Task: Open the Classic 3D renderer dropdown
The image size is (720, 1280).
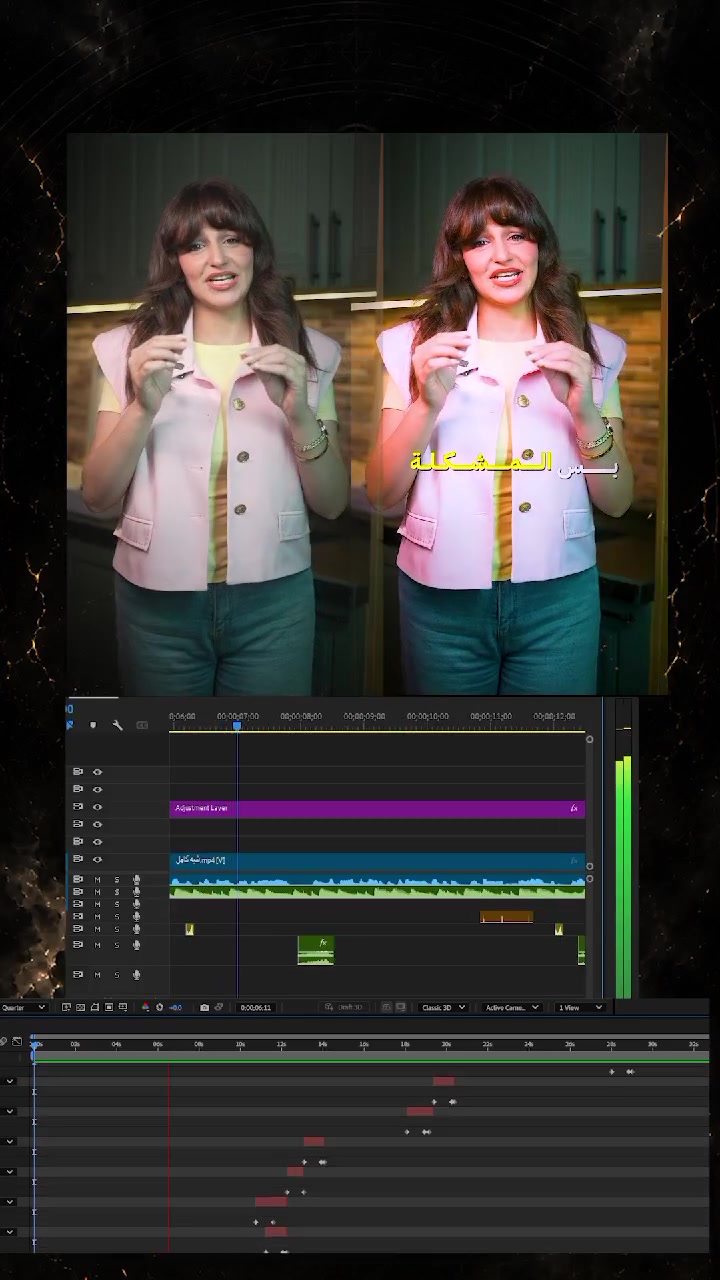Action: pyautogui.click(x=443, y=1007)
